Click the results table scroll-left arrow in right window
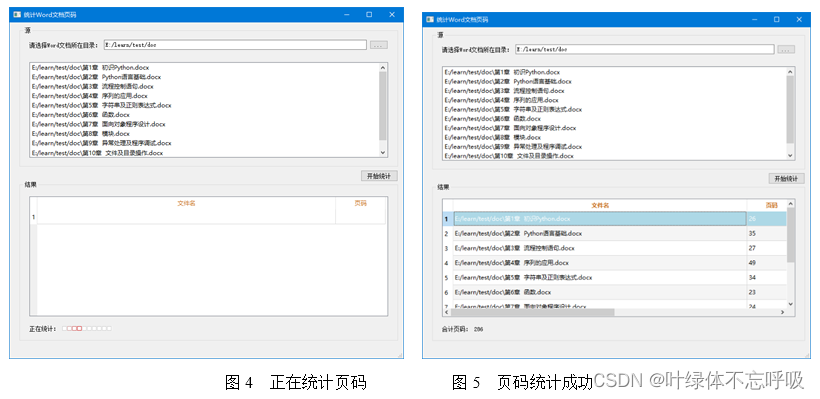 pyautogui.click(x=447, y=312)
